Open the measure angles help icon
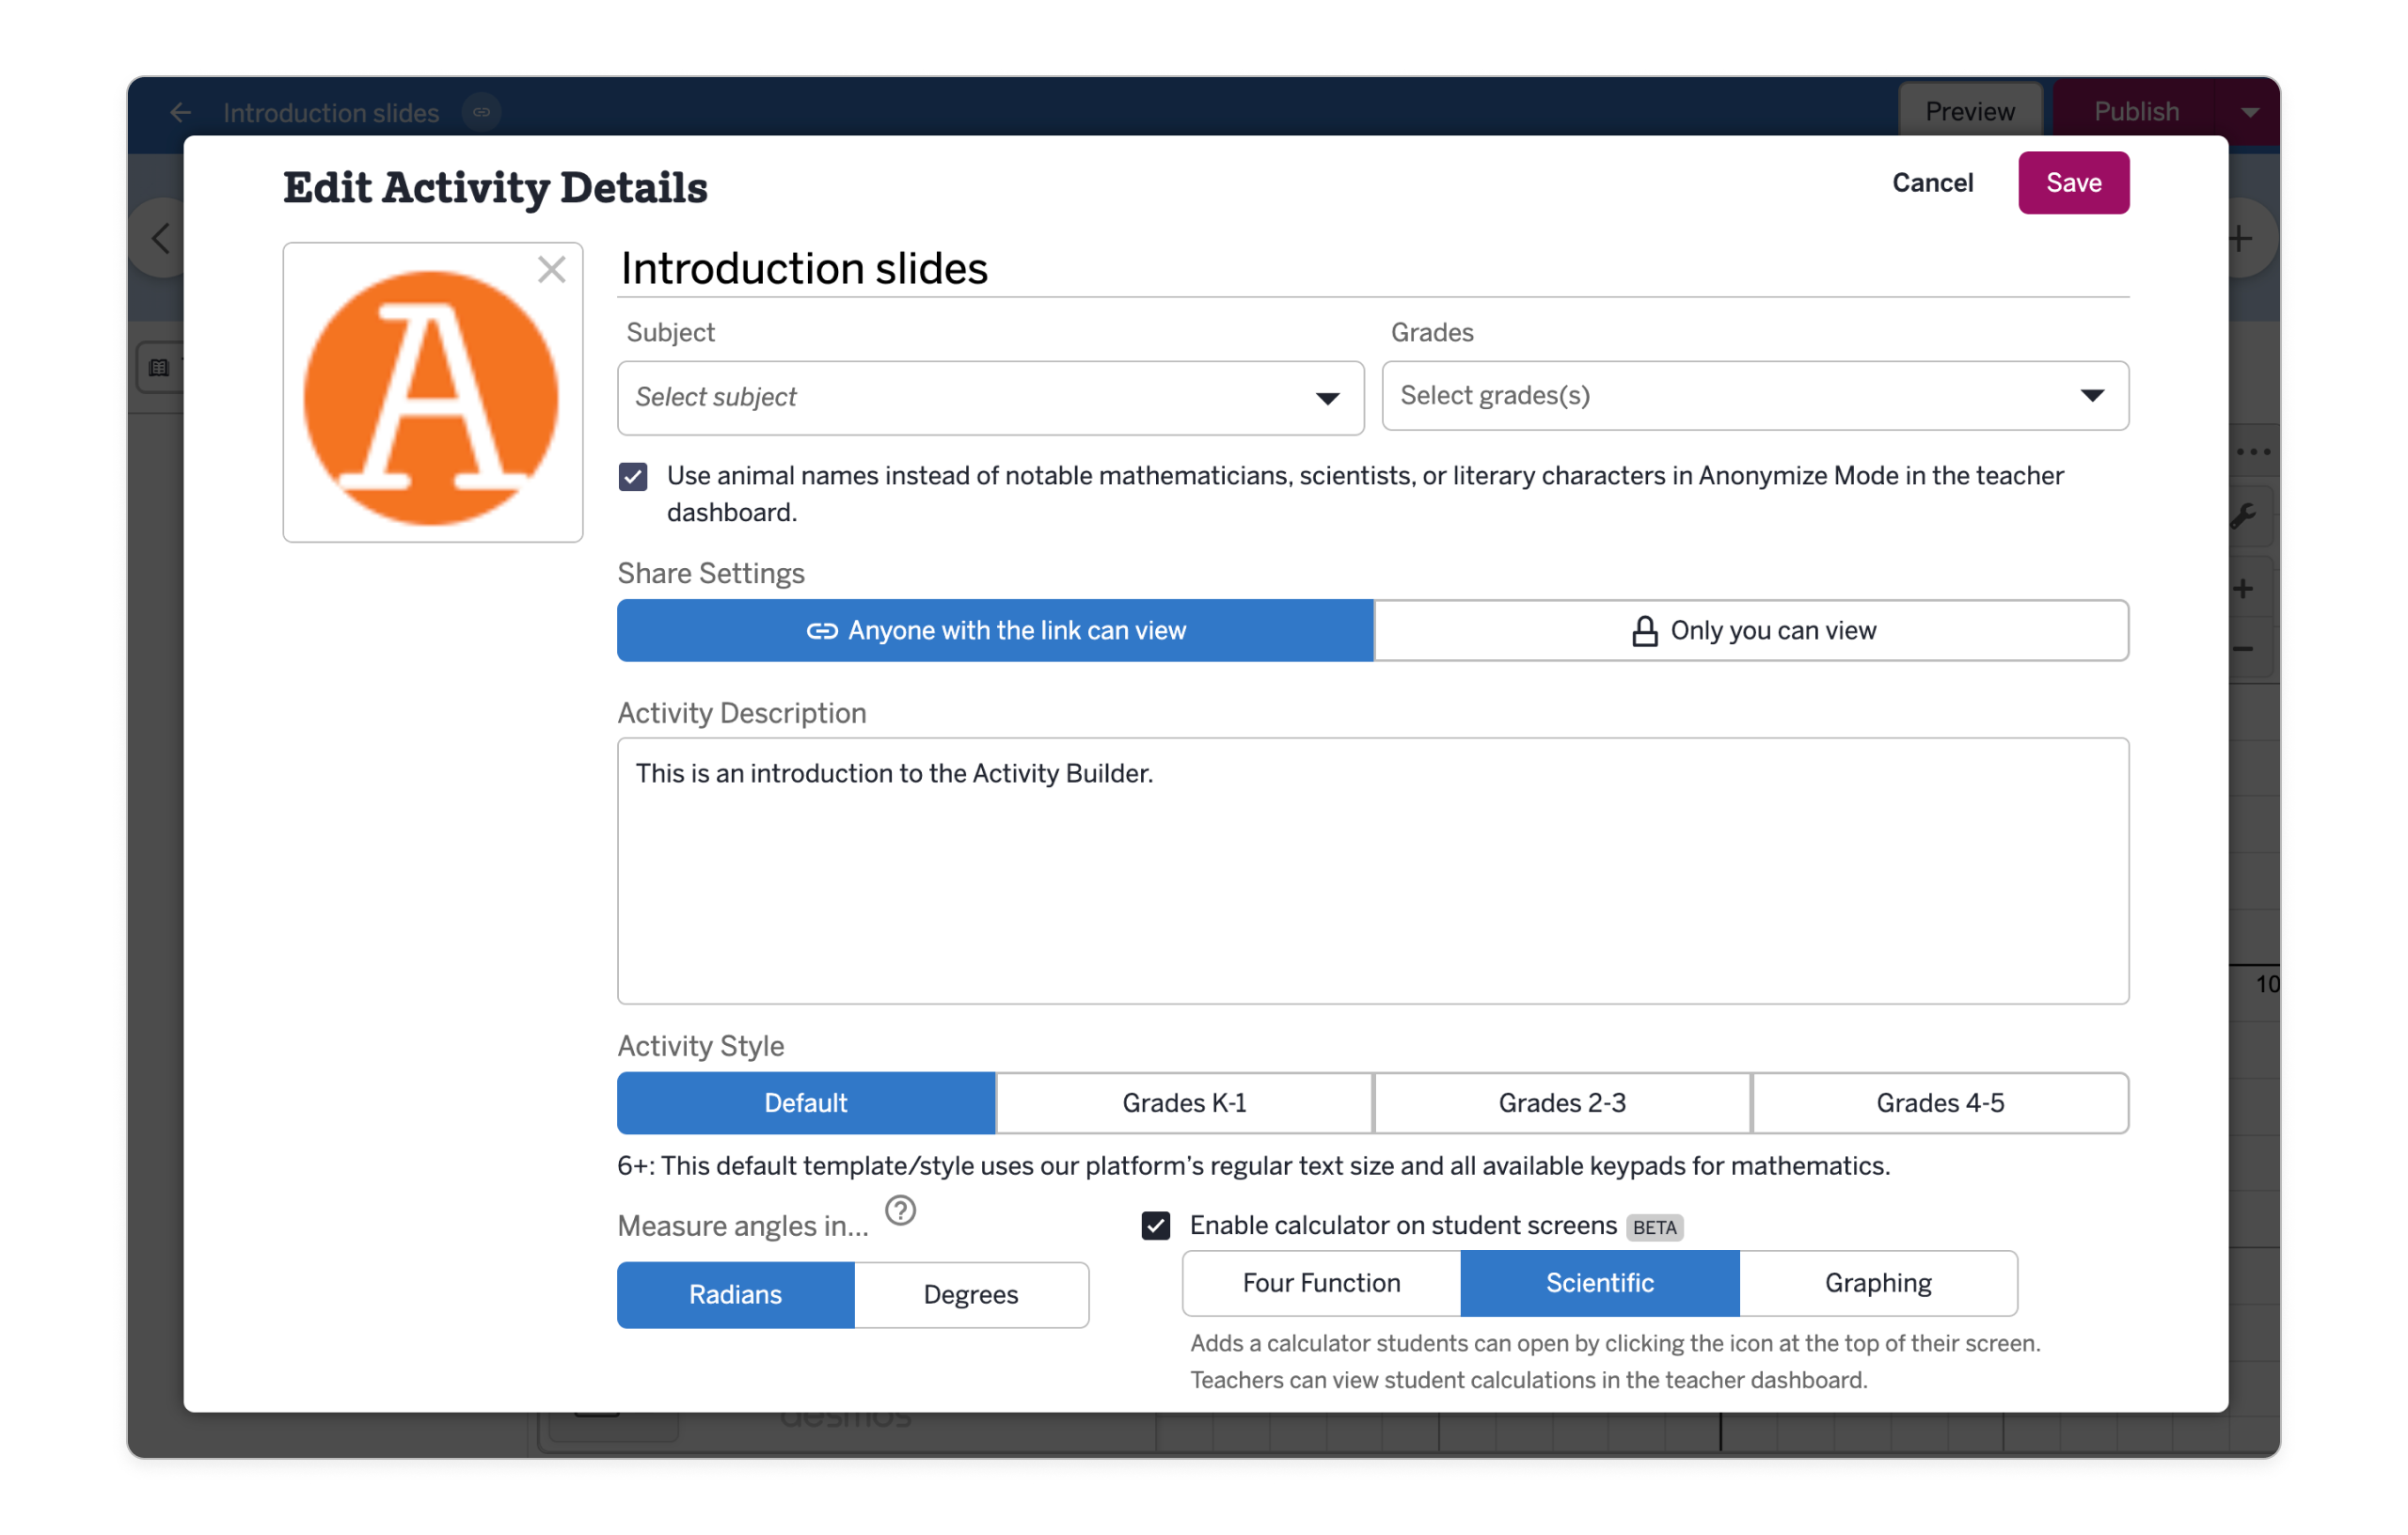 click(x=900, y=1211)
